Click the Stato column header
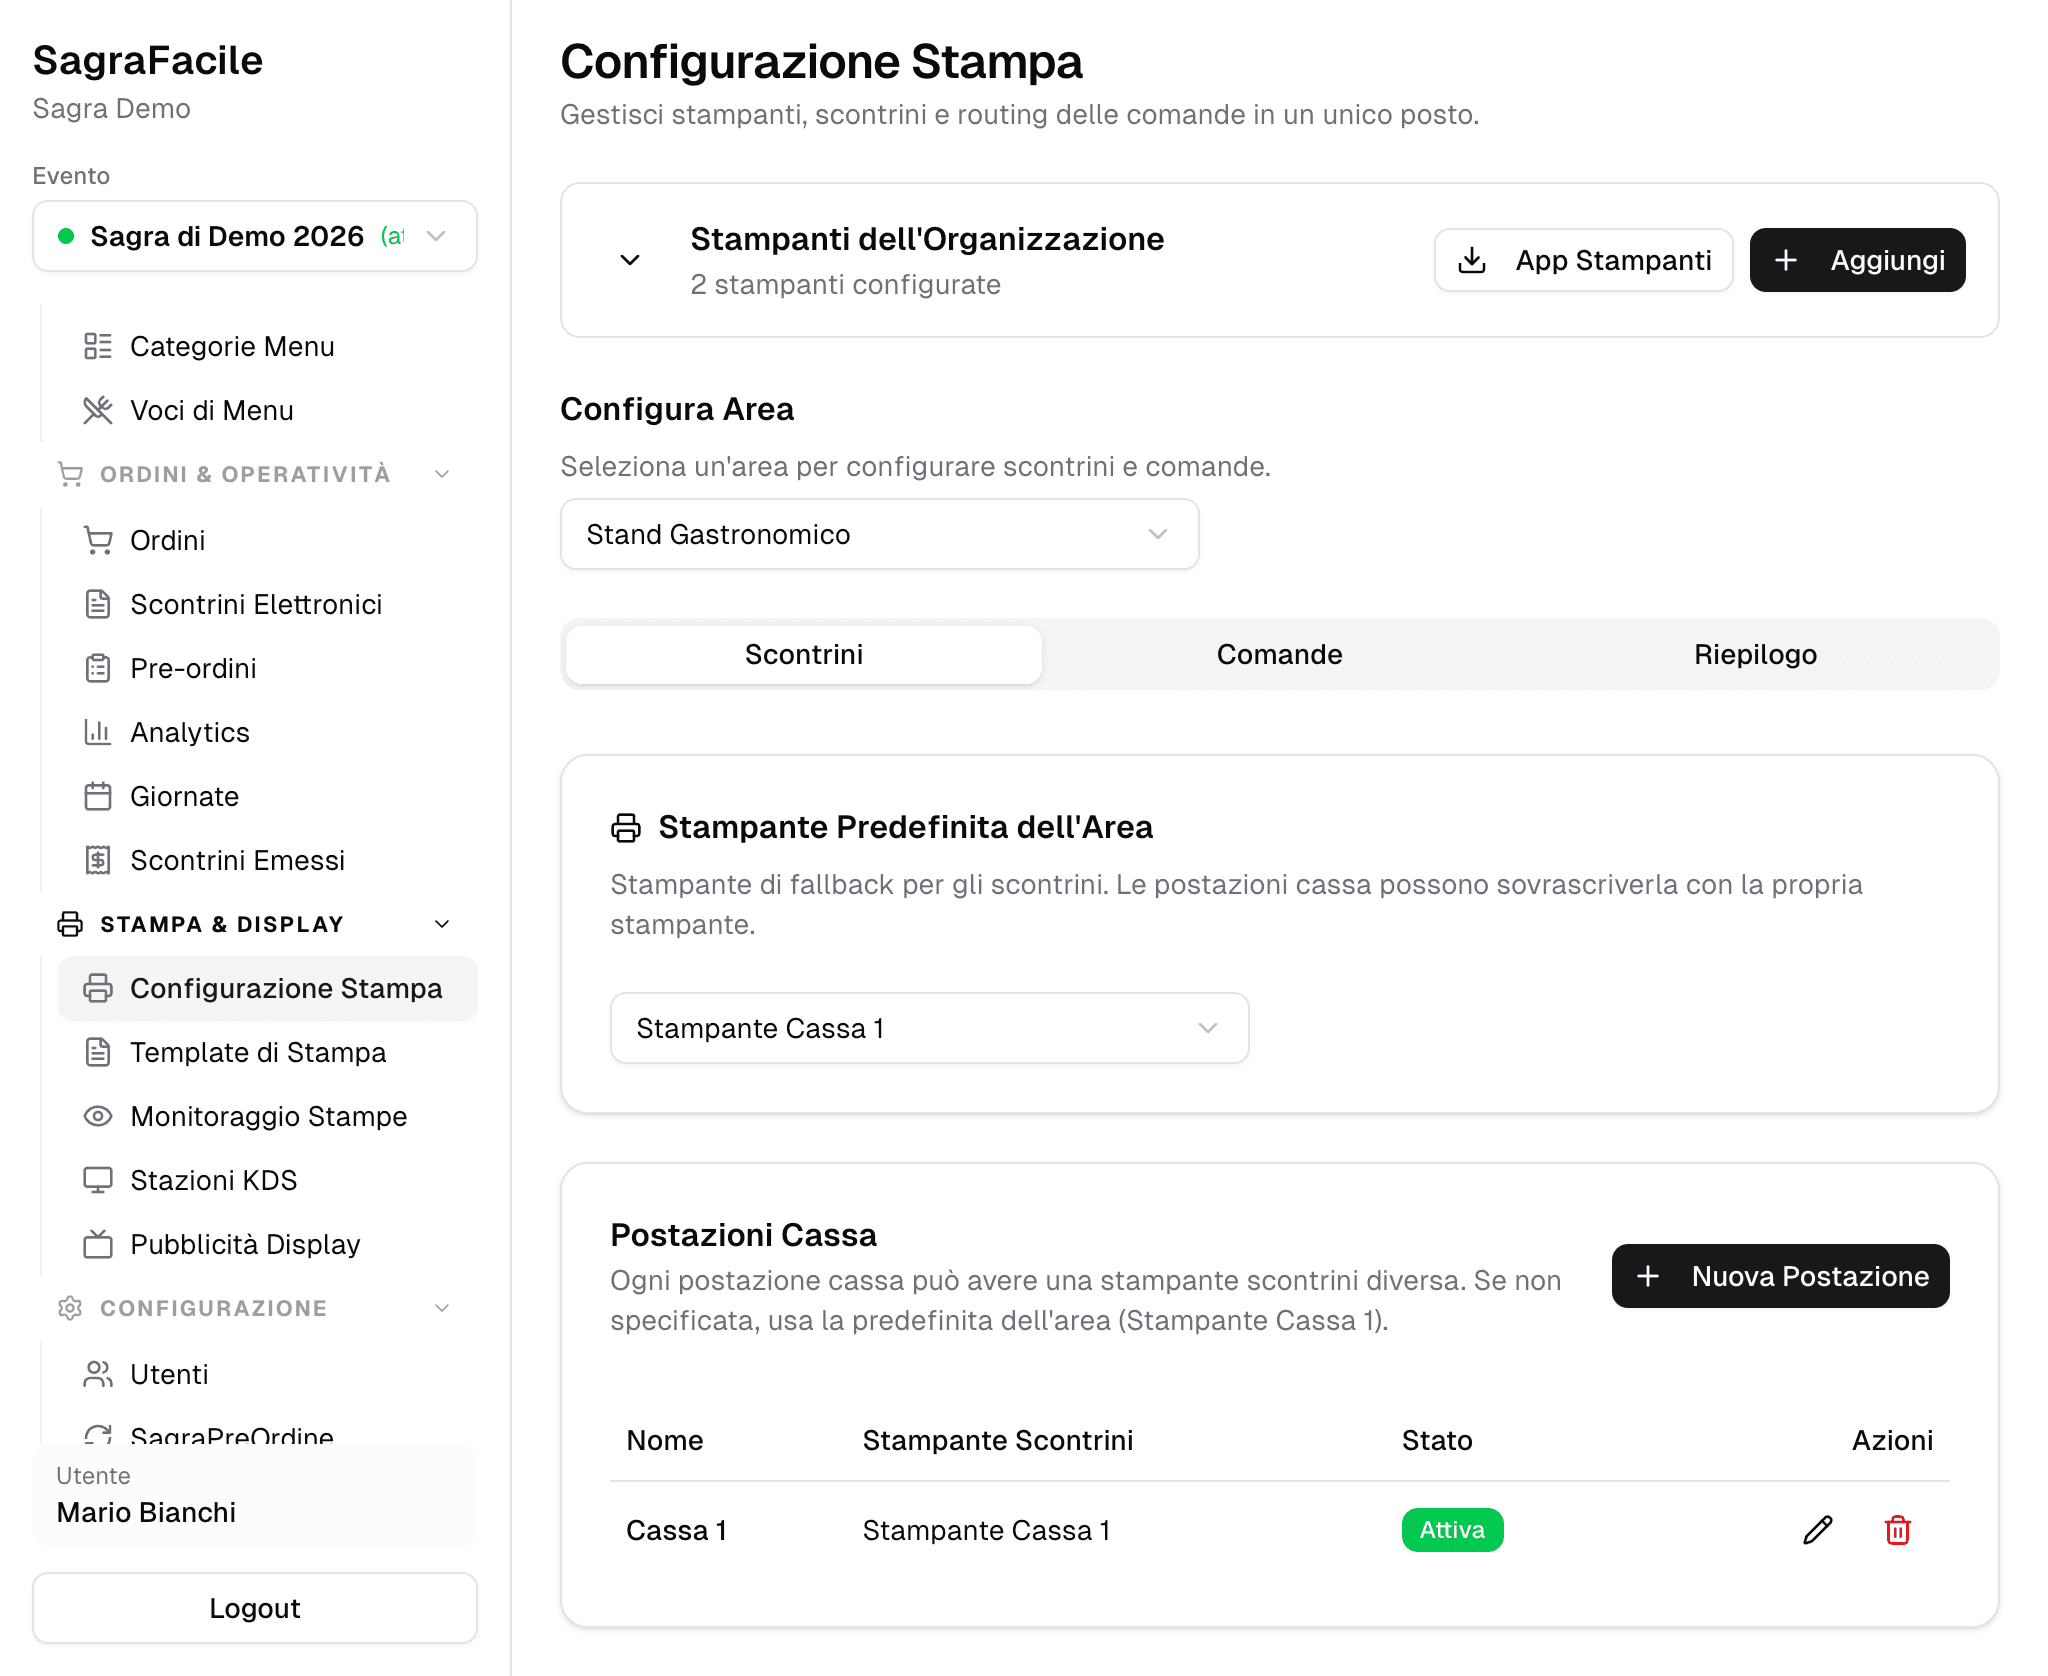This screenshot has width=2048, height=1676. pyautogui.click(x=1437, y=1440)
